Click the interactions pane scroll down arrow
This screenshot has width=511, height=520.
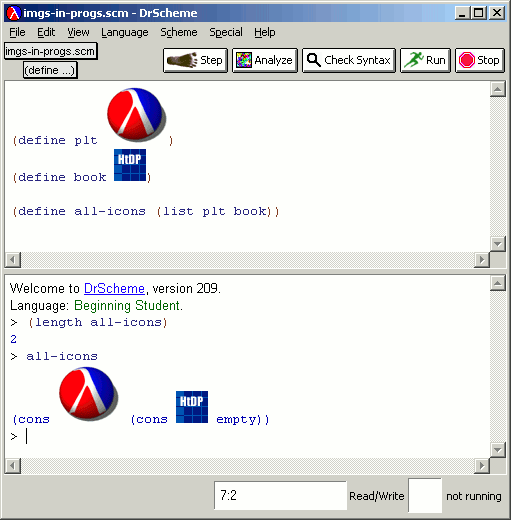(498, 450)
